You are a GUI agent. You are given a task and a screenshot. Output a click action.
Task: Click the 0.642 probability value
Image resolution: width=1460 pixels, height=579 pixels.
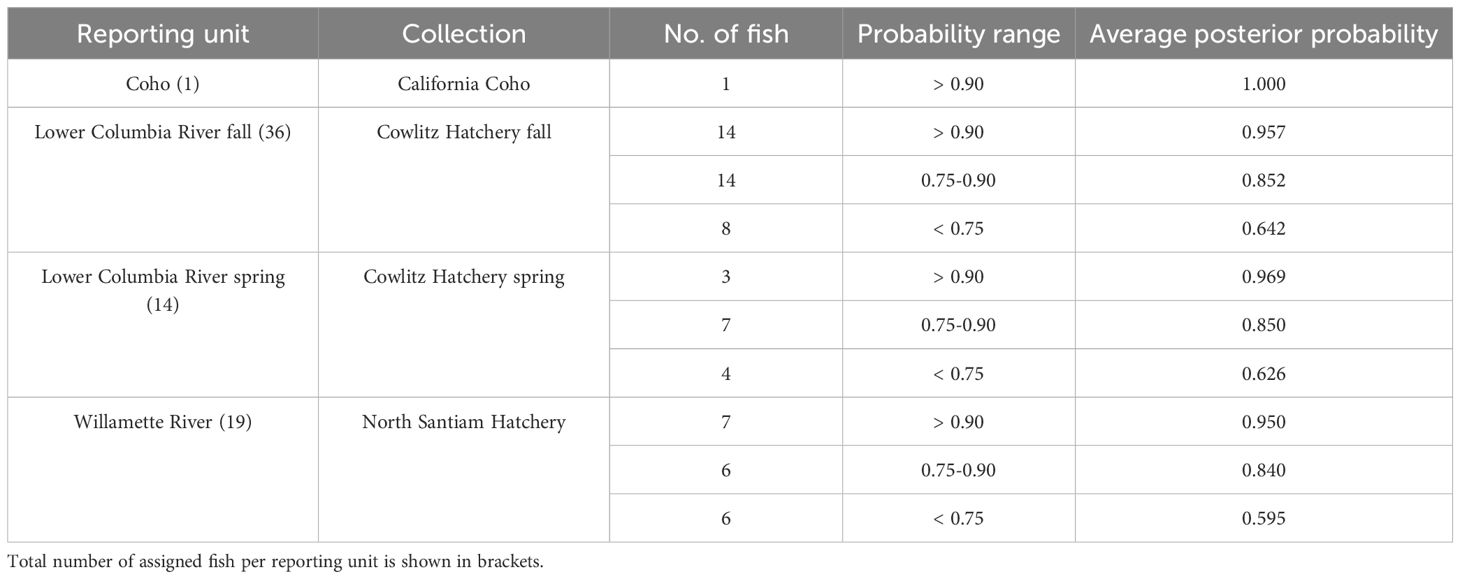coord(1263,228)
